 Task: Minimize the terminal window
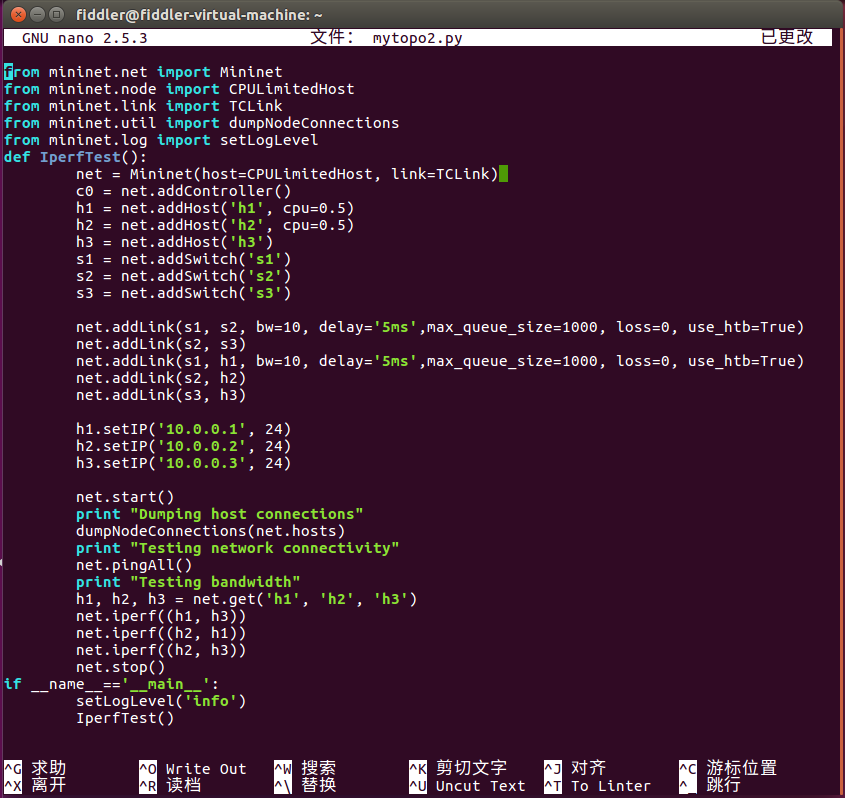coord(37,15)
